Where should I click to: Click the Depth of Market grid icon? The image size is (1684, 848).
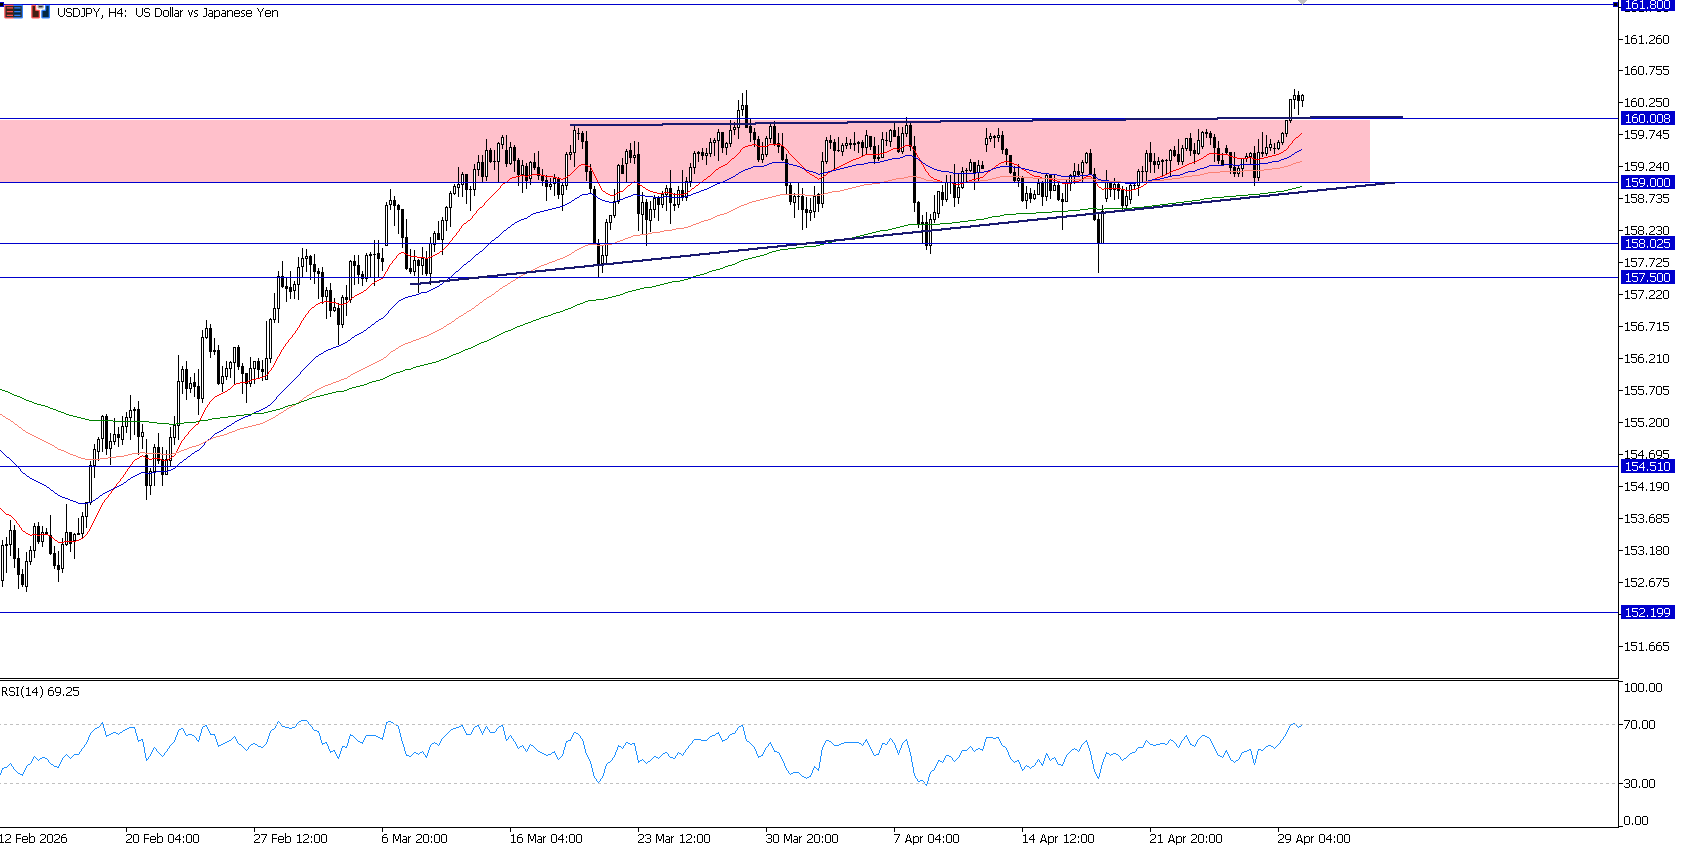pyautogui.click(x=14, y=12)
